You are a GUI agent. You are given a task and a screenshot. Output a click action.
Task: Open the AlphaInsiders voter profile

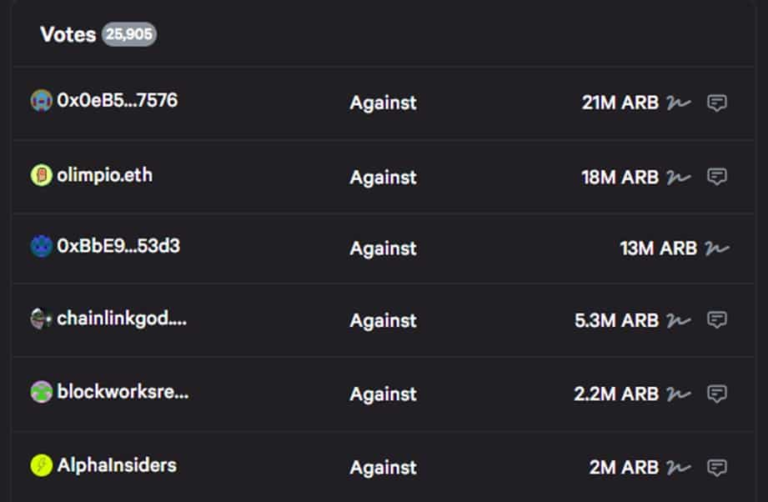click(116, 465)
